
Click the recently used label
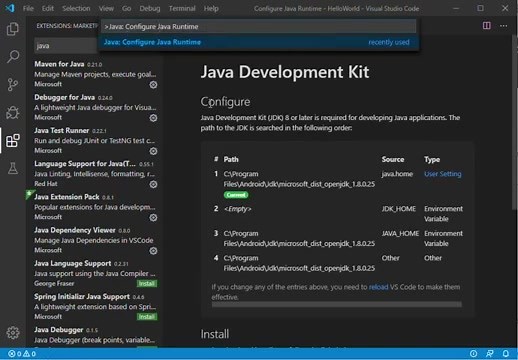coord(389,42)
